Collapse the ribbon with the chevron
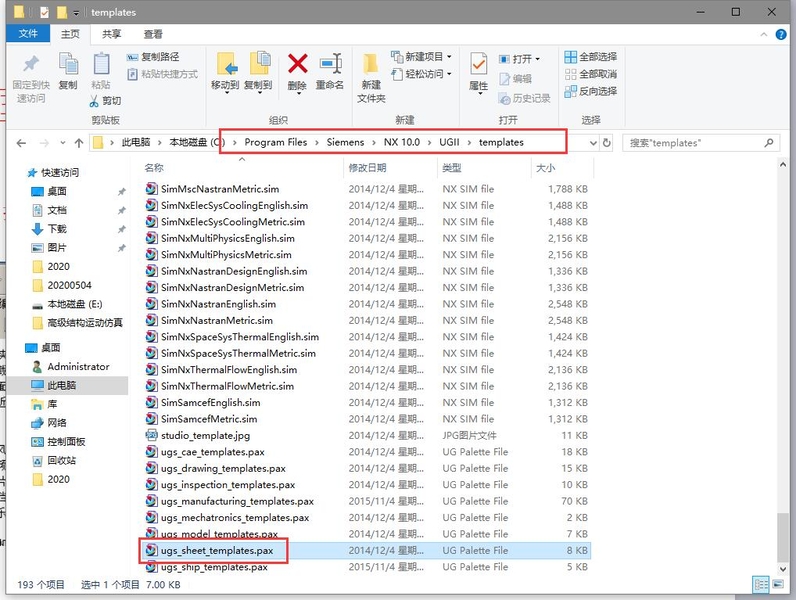796x600 pixels. (764, 35)
